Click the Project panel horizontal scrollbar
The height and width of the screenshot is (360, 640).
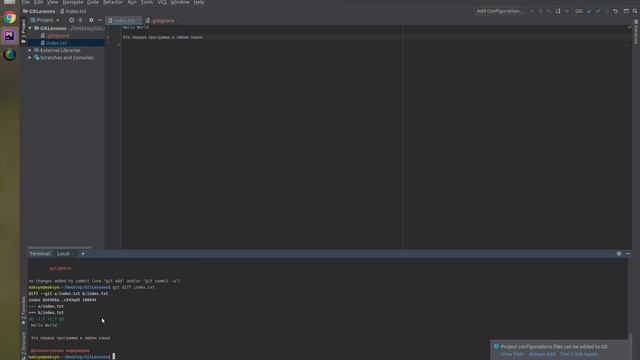click(60, 247)
